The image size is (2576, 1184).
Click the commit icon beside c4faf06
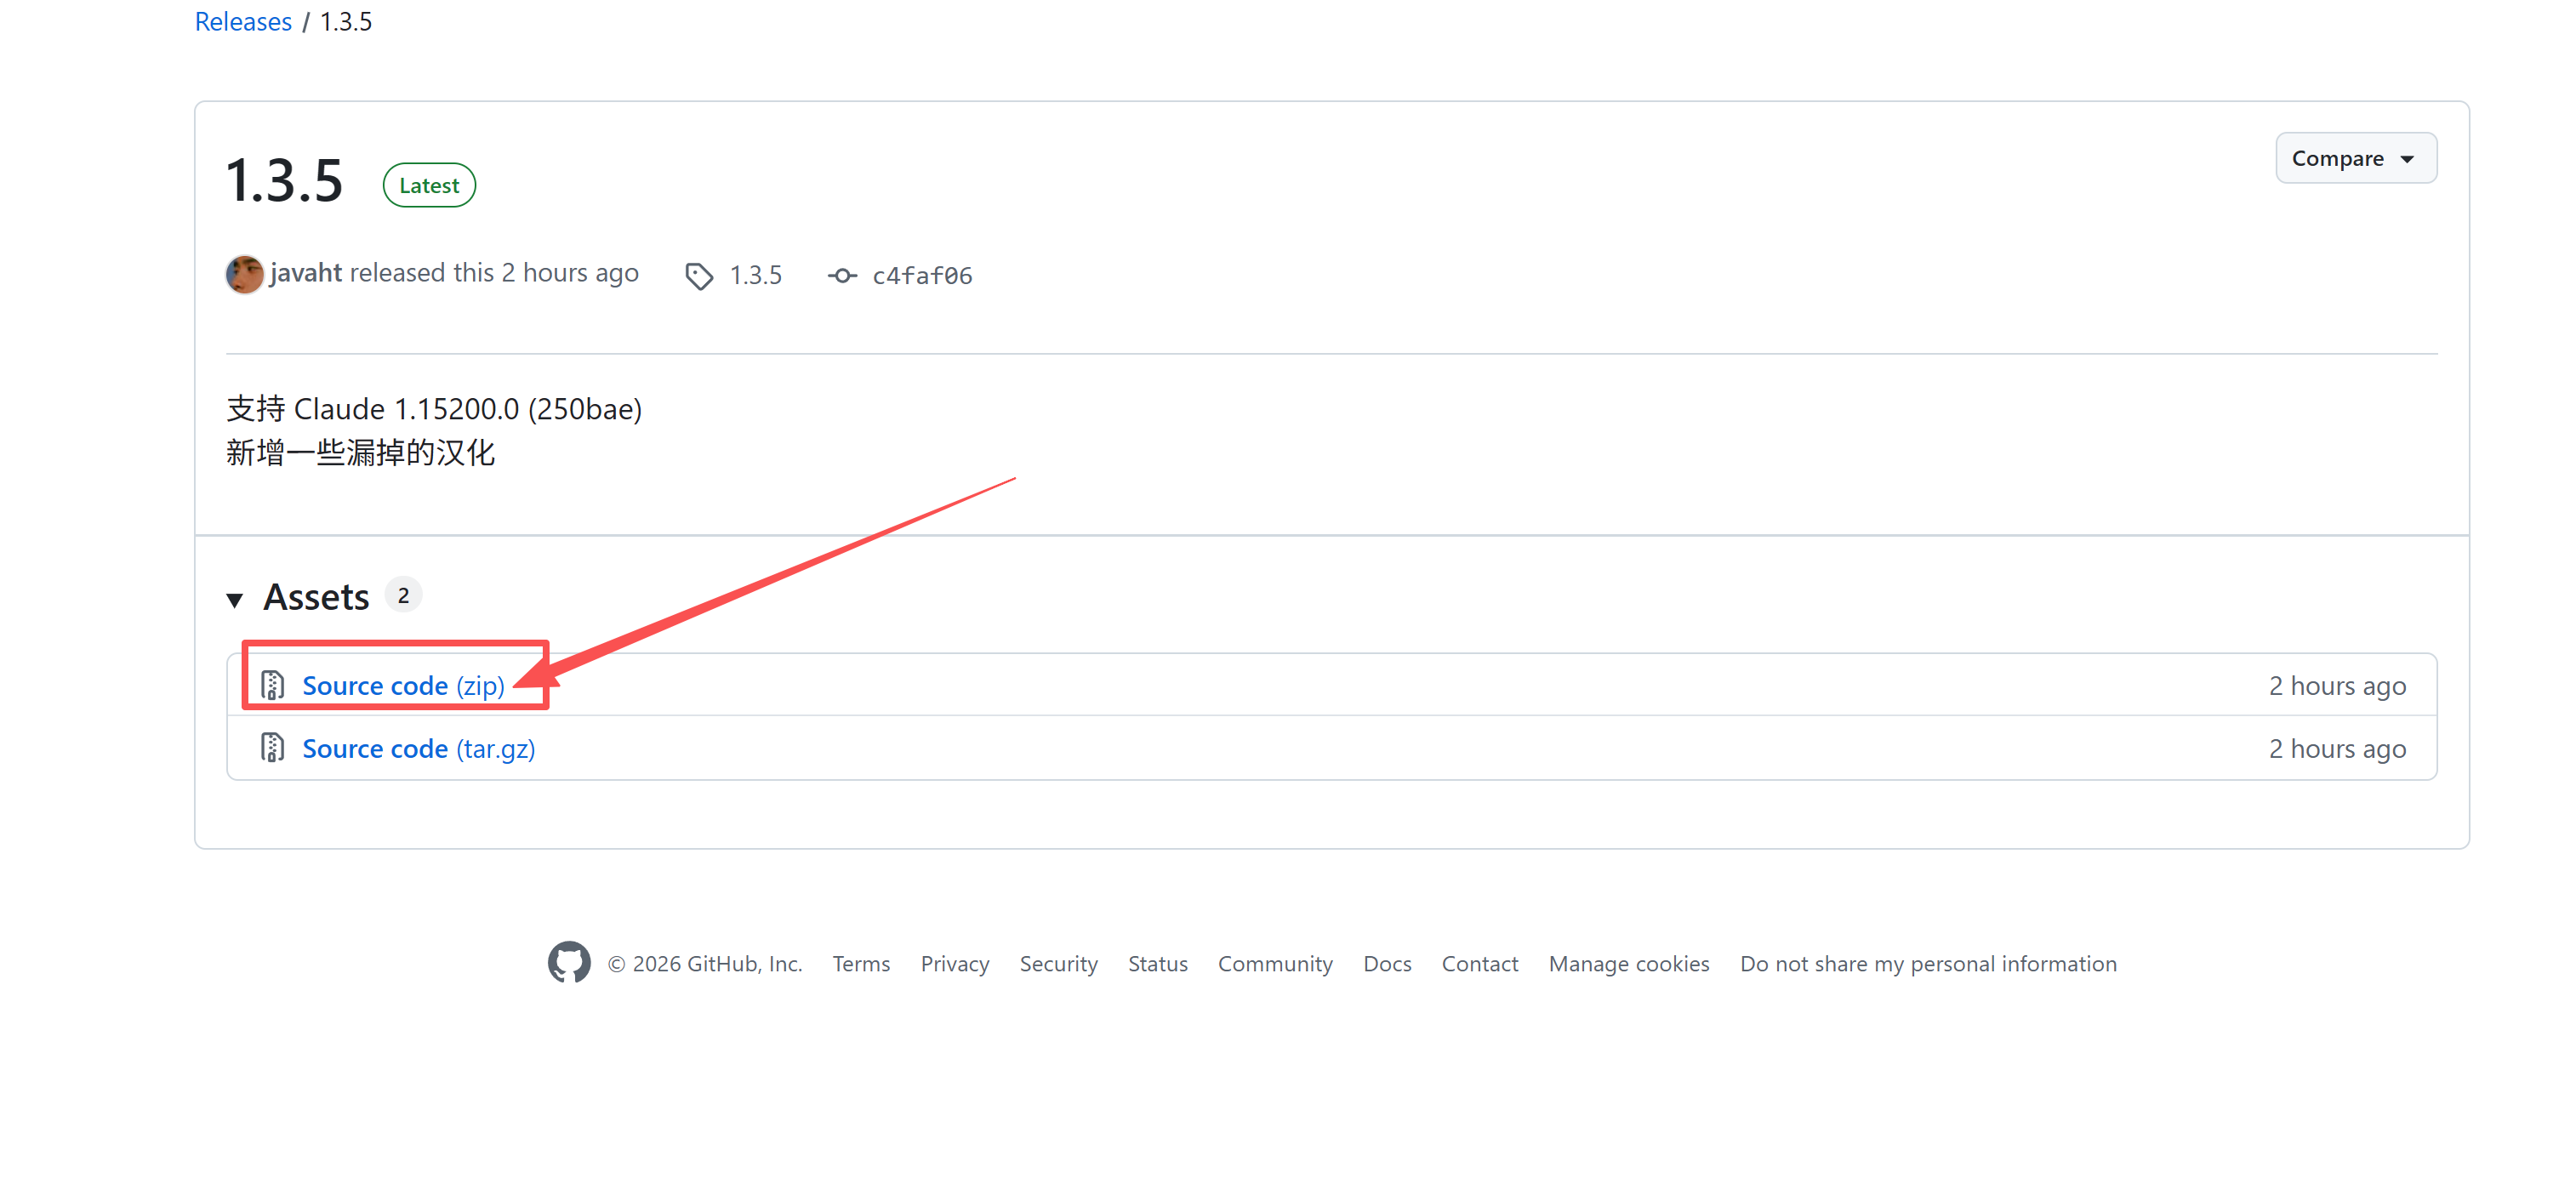pos(843,275)
